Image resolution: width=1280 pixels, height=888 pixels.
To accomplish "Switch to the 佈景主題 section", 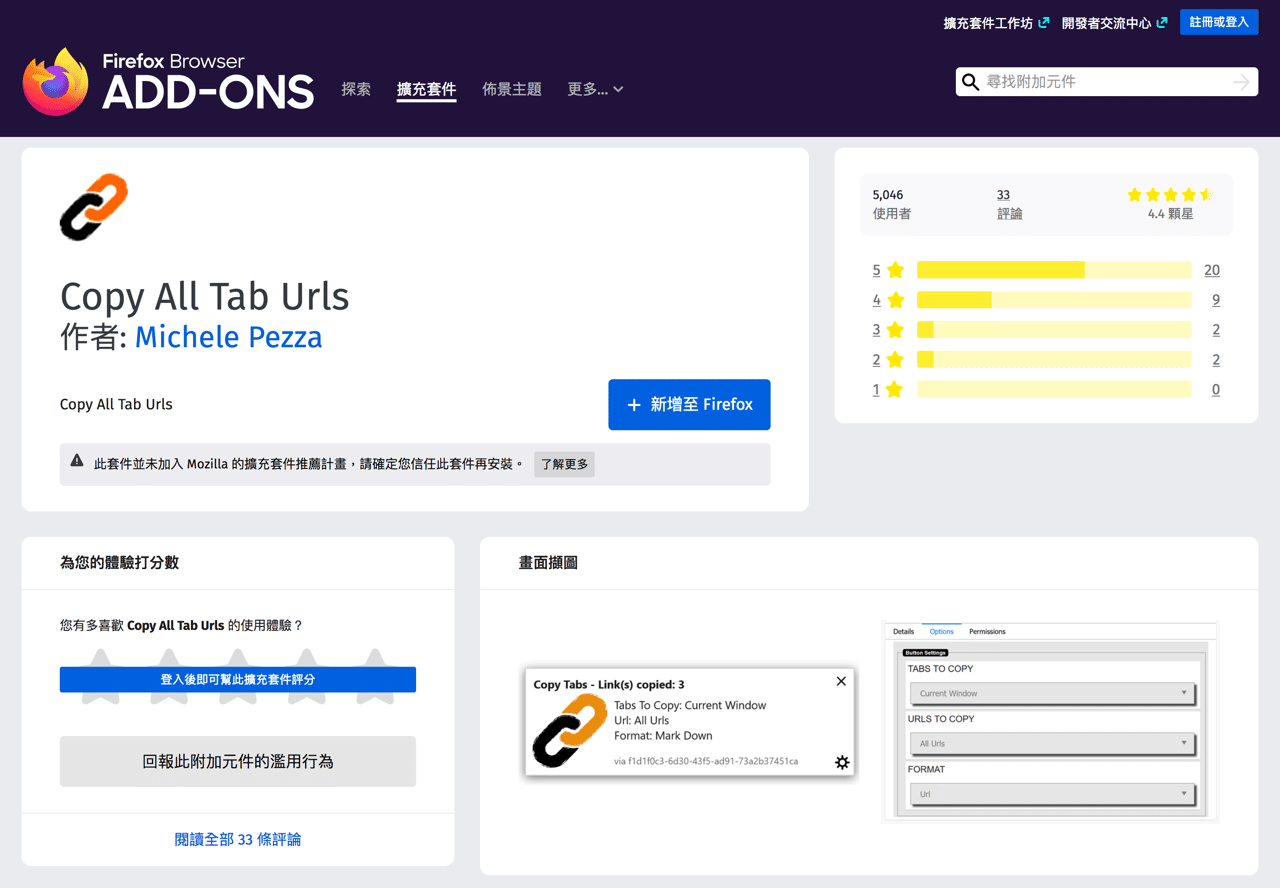I will coord(512,89).
